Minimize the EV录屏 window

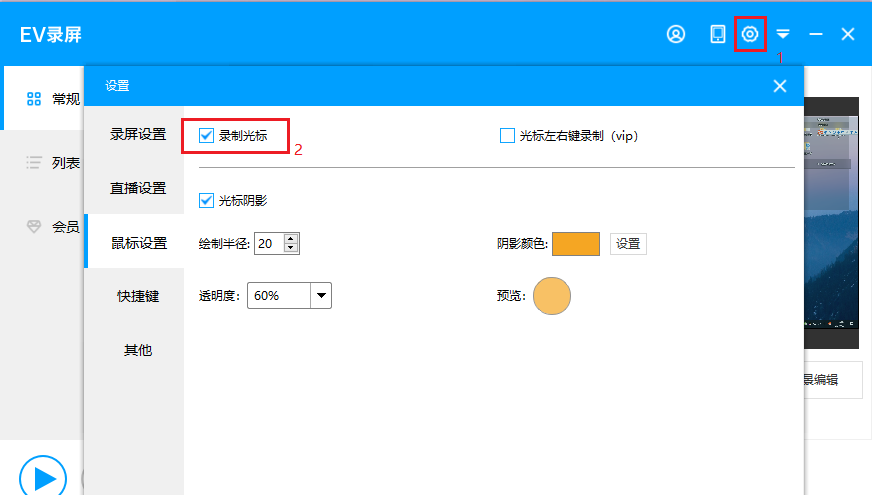pos(816,34)
